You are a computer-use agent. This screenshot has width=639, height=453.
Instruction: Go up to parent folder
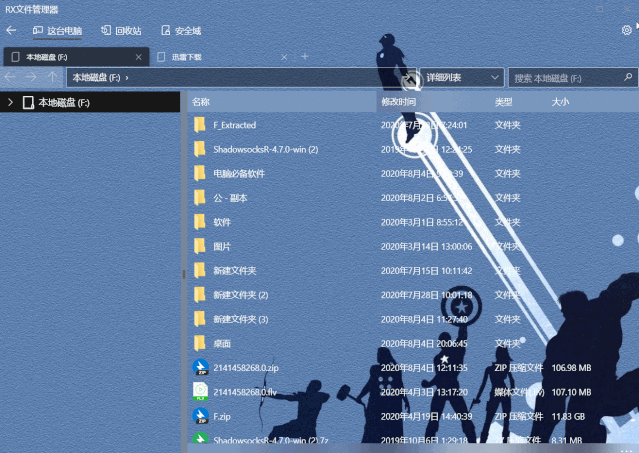52,77
